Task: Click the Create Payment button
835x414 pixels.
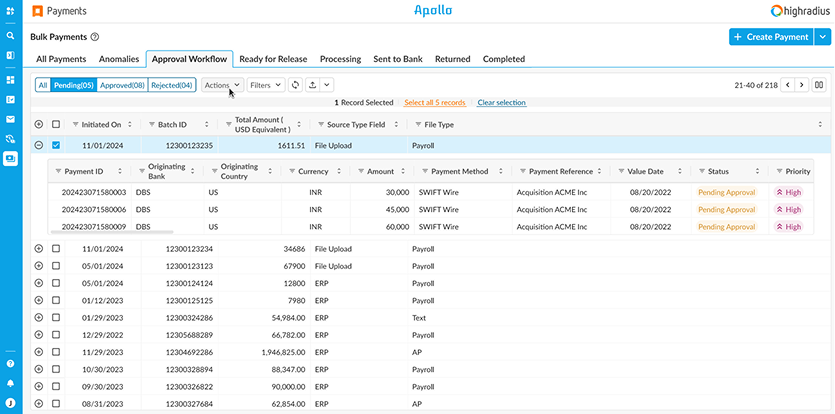Action: tap(771, 37)
